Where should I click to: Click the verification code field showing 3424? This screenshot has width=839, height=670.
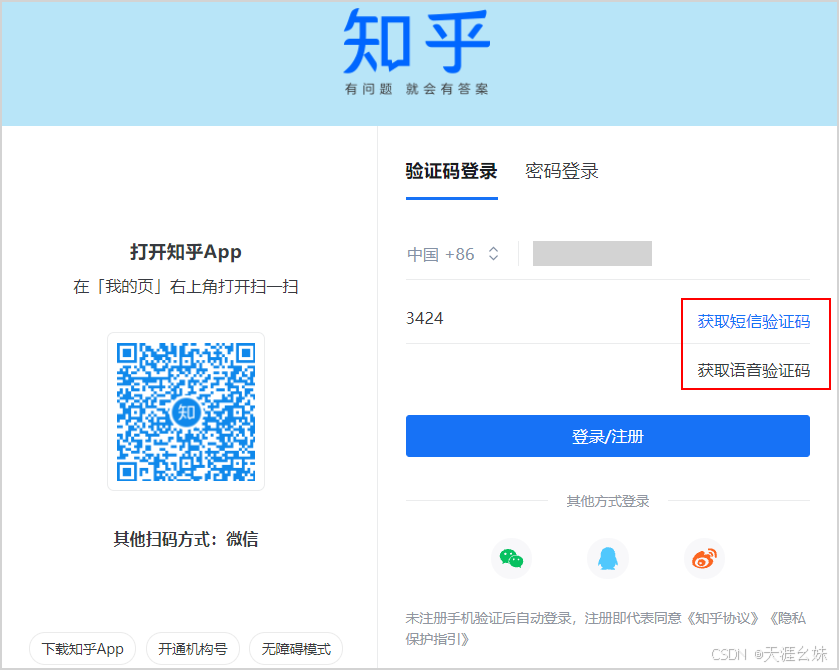pos(540,318)
